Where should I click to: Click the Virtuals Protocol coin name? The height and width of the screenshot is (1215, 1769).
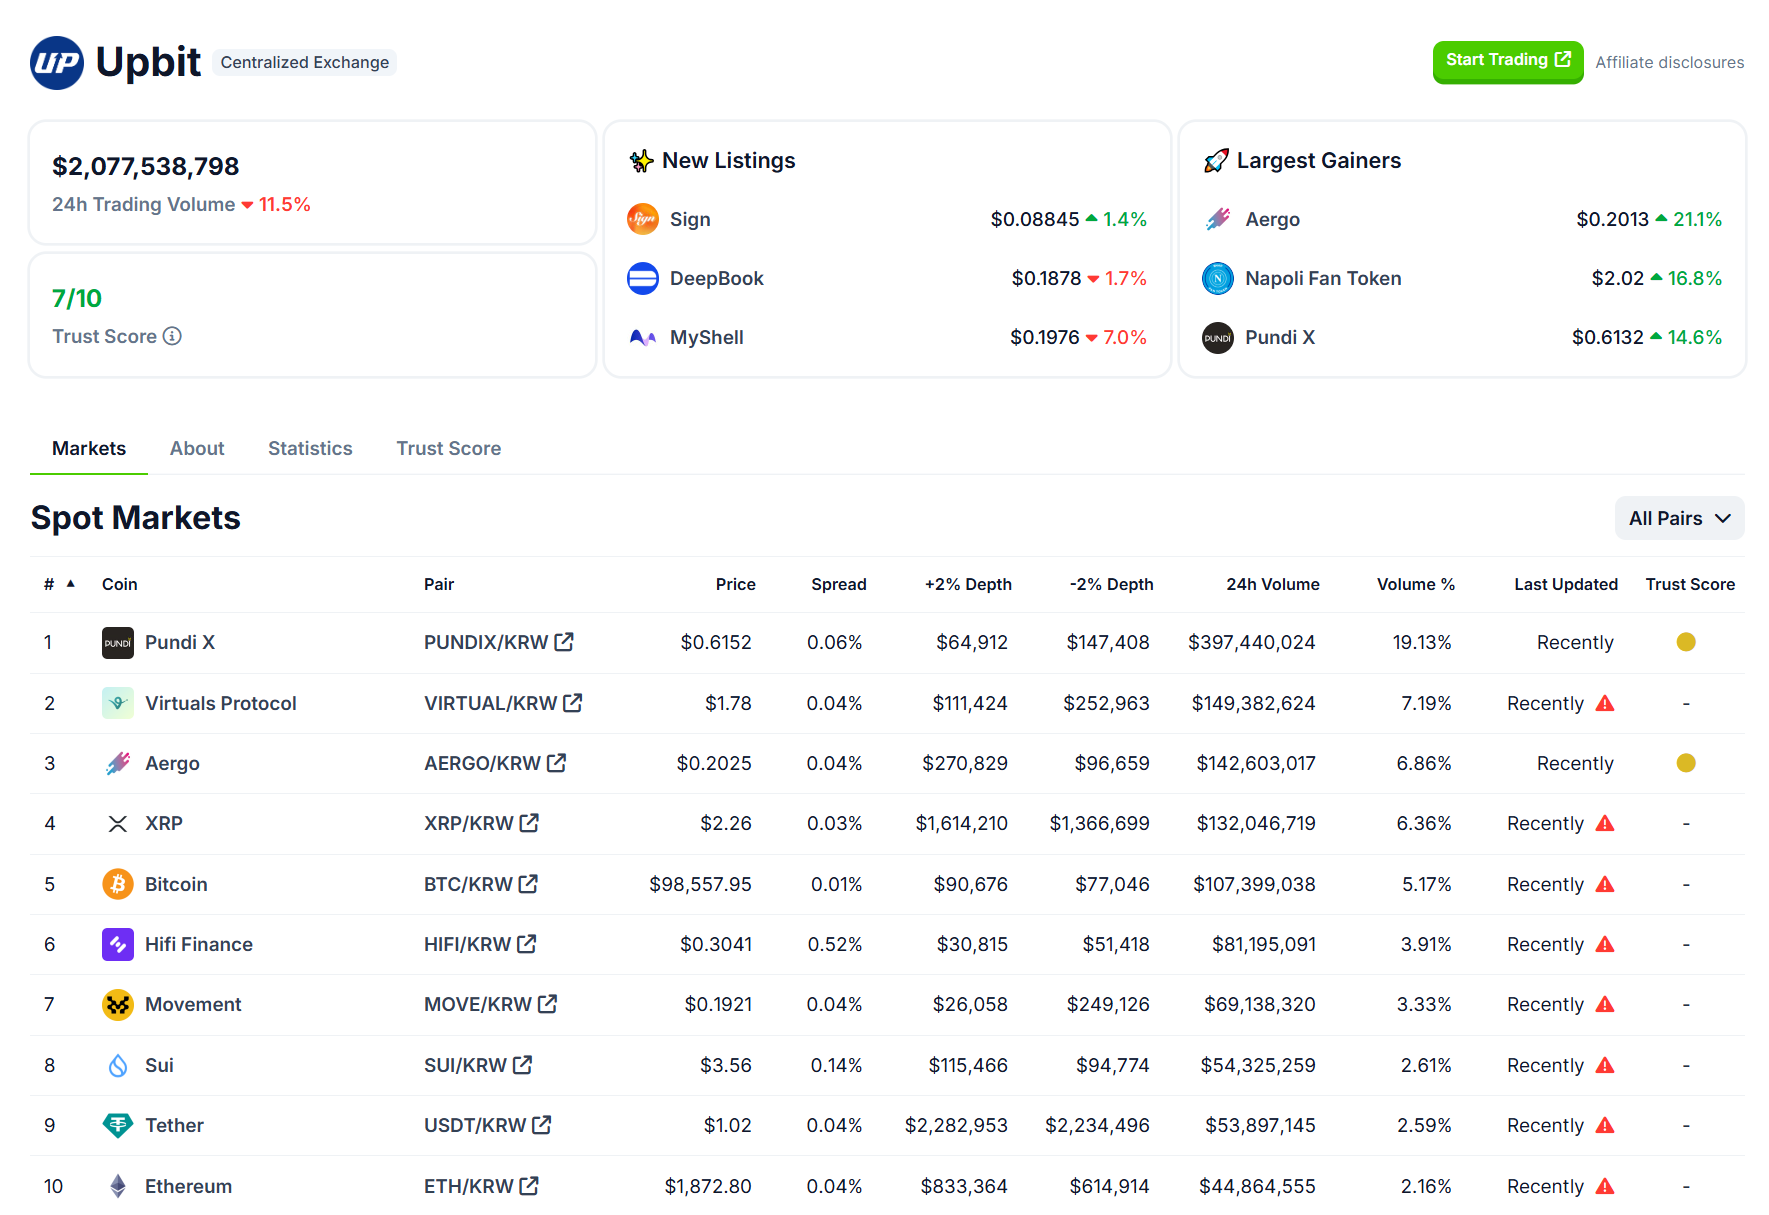(220, 703)
